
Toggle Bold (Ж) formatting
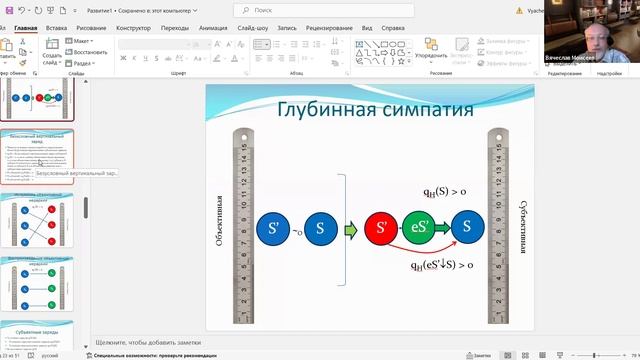click(123, 59)
